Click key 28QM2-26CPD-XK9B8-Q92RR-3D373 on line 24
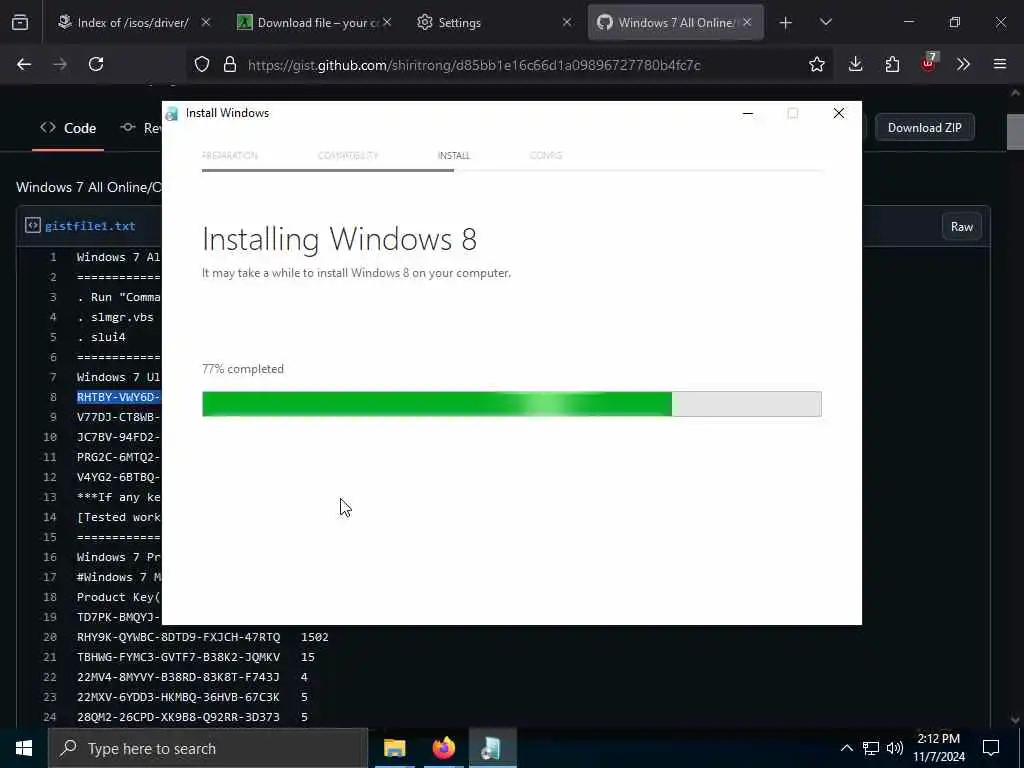The width and height of the screenshot is (1024, 768). coord(178,717)
